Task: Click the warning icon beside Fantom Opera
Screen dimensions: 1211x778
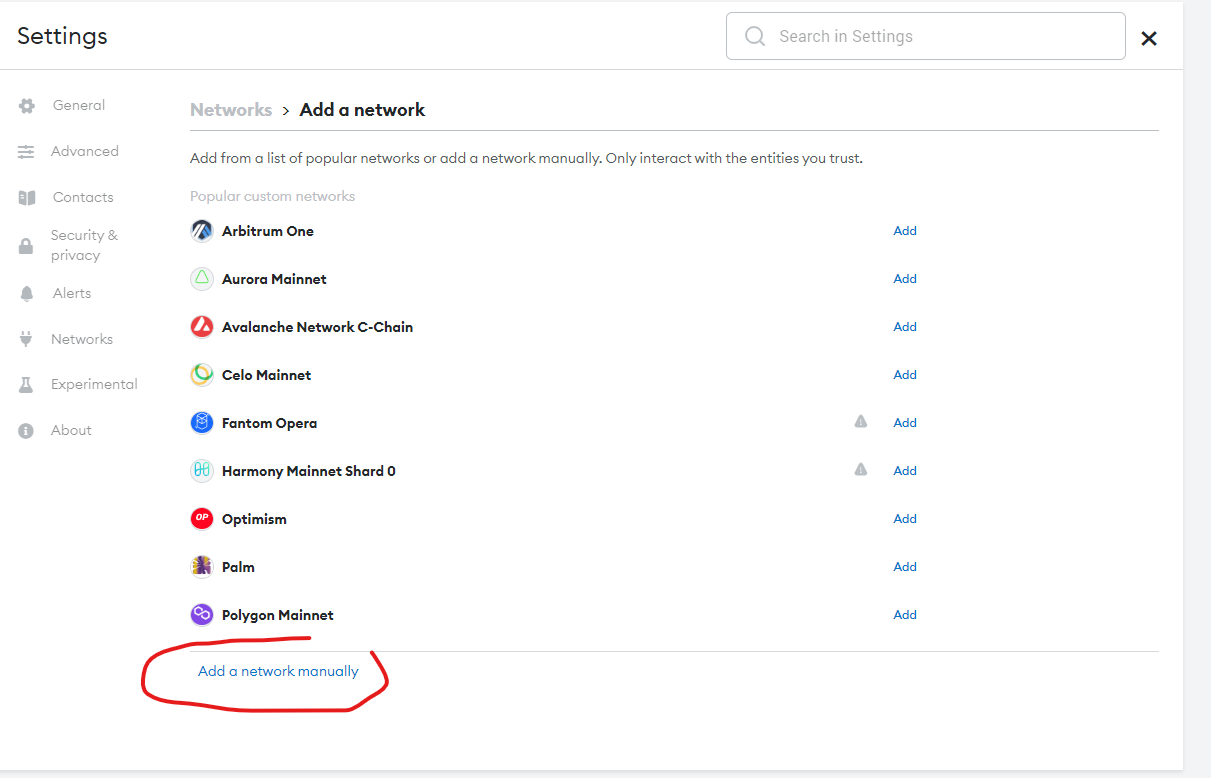Action: click(861, 422)
